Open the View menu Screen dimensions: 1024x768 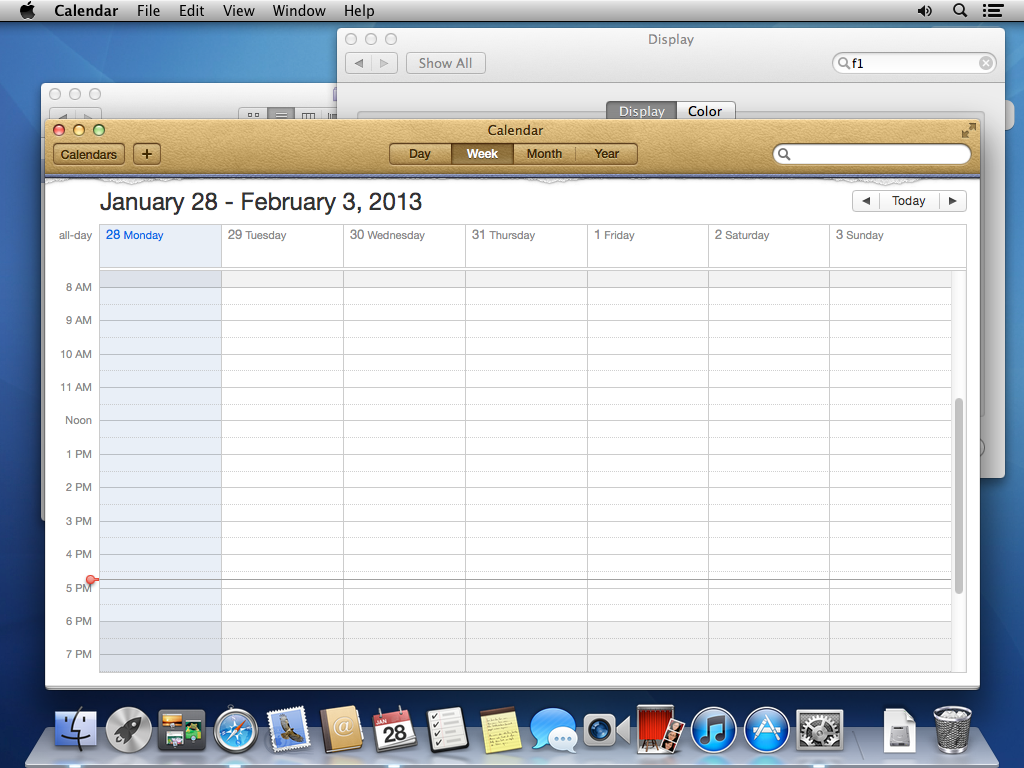click(238, 10)
